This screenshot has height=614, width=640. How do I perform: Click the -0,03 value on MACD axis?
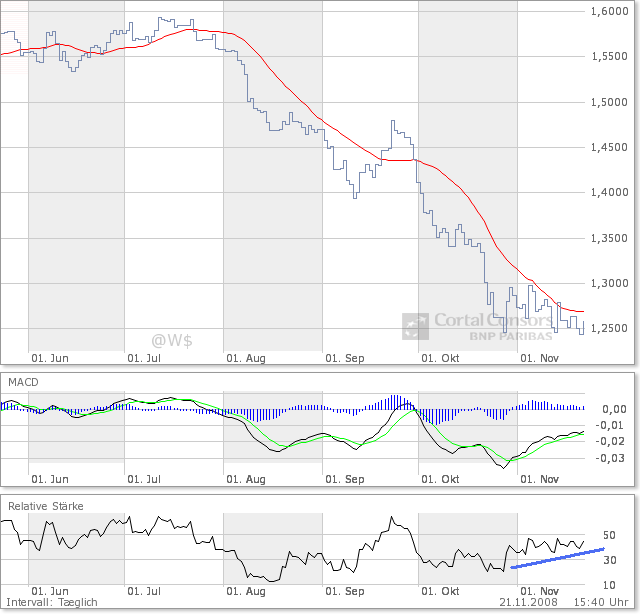click(x=611, y=458)
